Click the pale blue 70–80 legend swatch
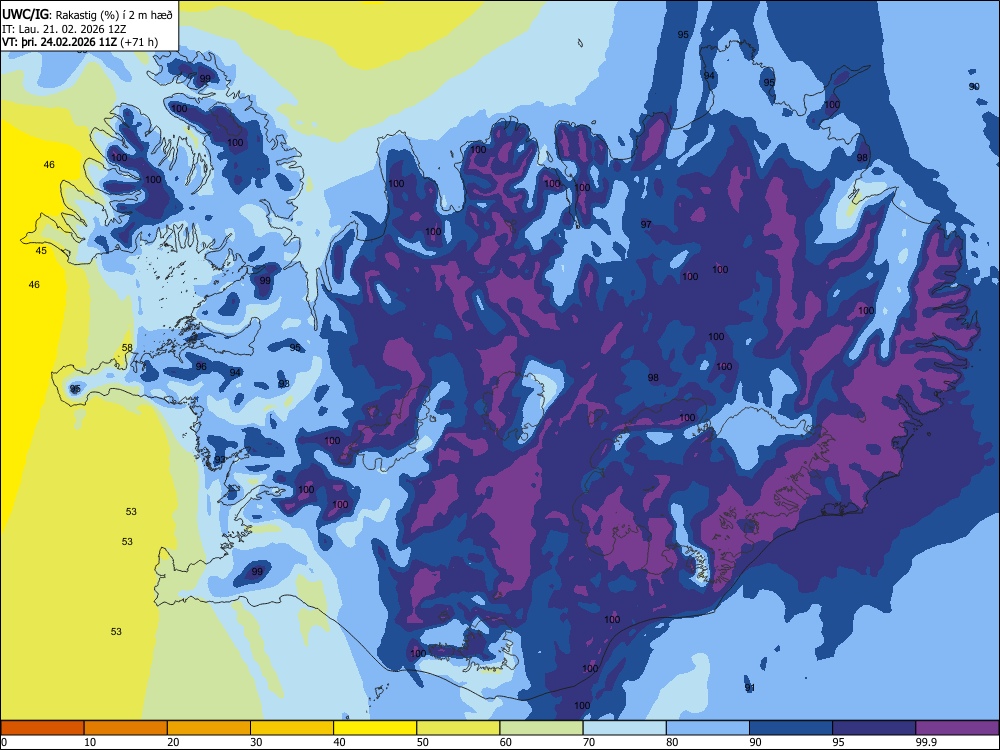Viewport: 1000px width, 750px height. [624, 728]
